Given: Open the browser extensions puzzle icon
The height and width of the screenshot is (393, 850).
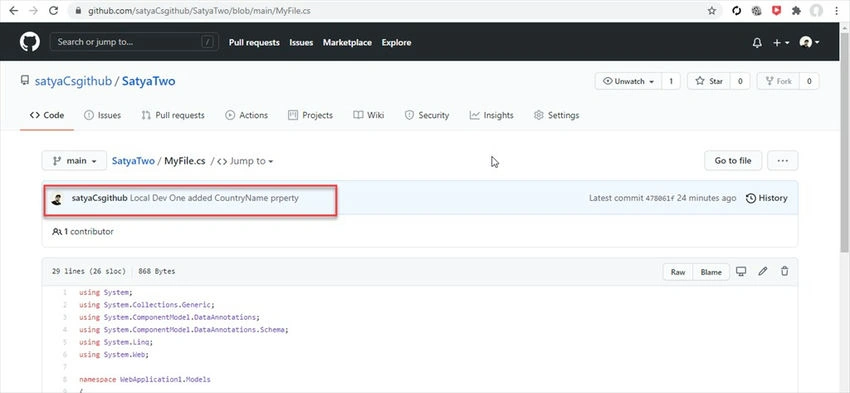Looking at the screenshot, I should point(796,11).
